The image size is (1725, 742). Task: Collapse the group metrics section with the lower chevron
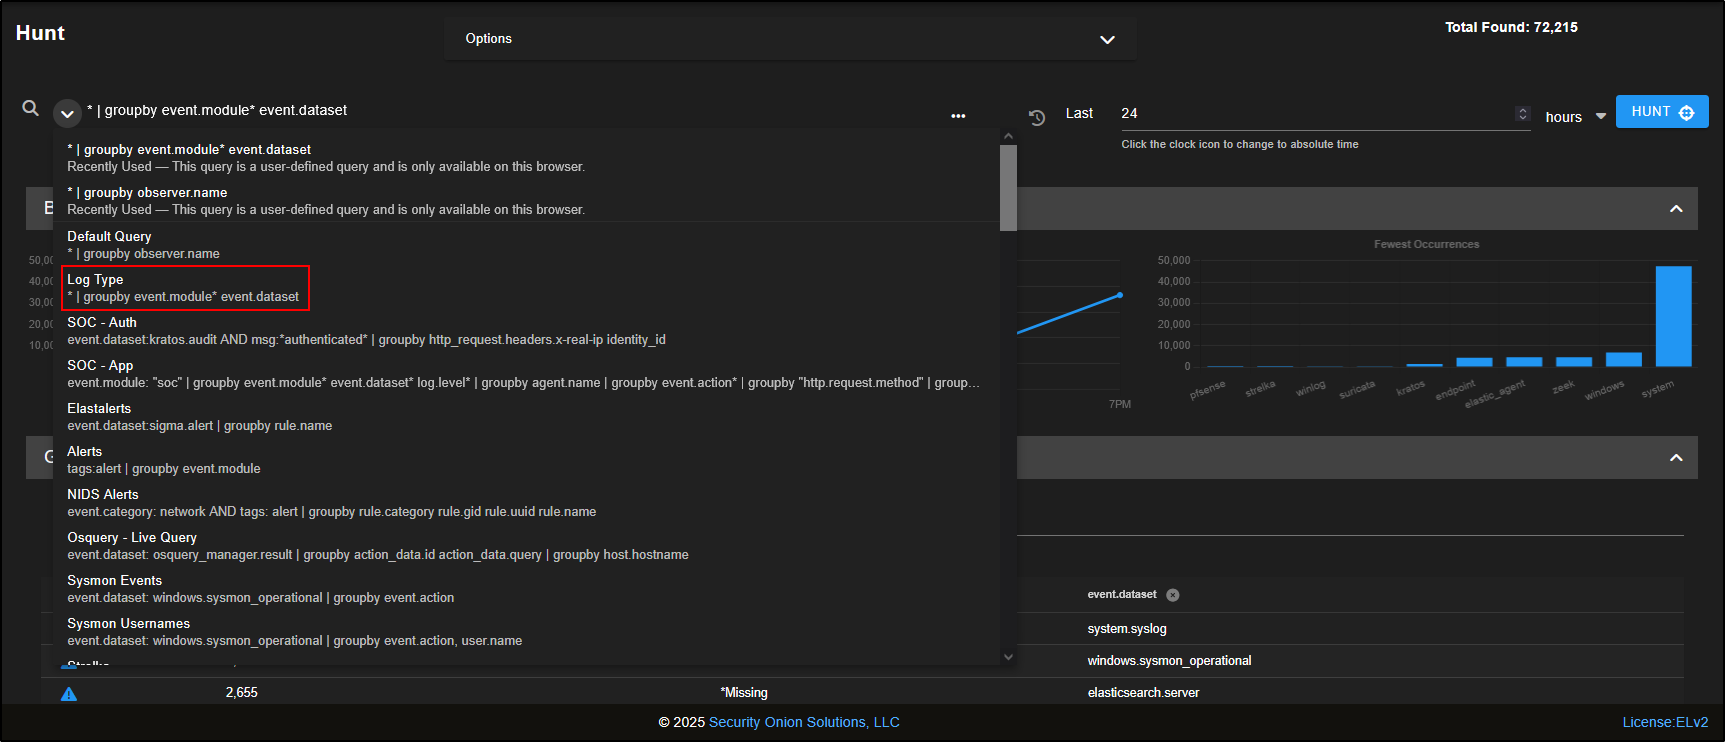[1676, 458]
